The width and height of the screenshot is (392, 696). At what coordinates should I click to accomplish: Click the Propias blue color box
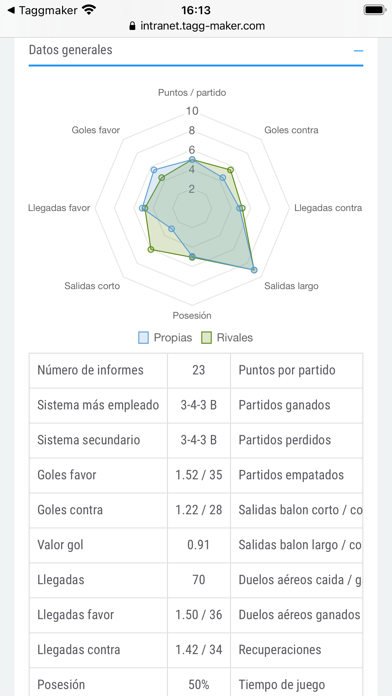point(143,338)
